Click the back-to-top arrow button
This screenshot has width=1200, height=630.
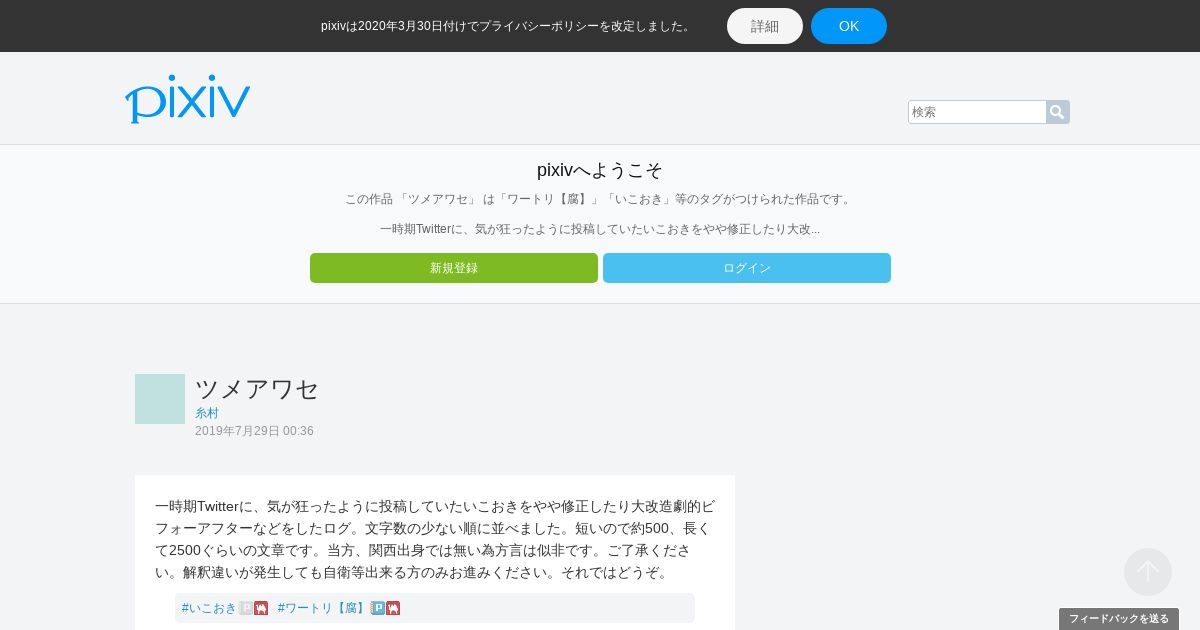point(1148,572)
